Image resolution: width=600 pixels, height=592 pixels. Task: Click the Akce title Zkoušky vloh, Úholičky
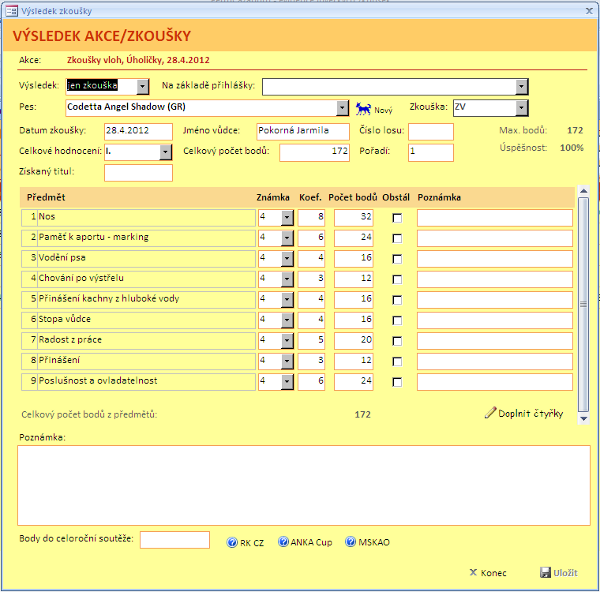point(138,60)
